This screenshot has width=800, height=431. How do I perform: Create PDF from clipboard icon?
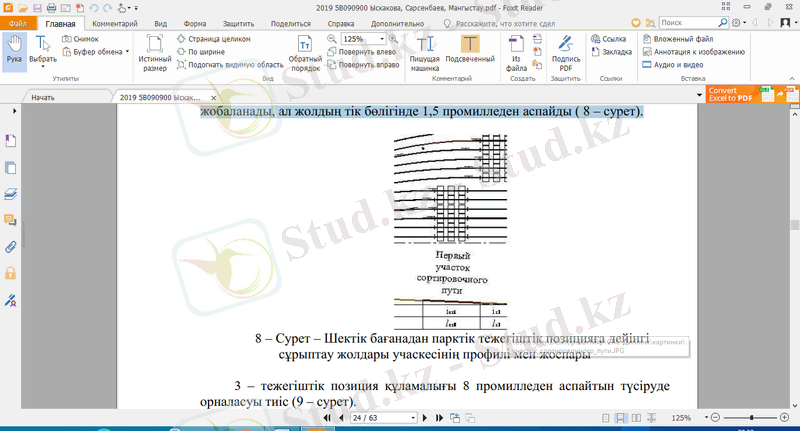coord(537,65)
